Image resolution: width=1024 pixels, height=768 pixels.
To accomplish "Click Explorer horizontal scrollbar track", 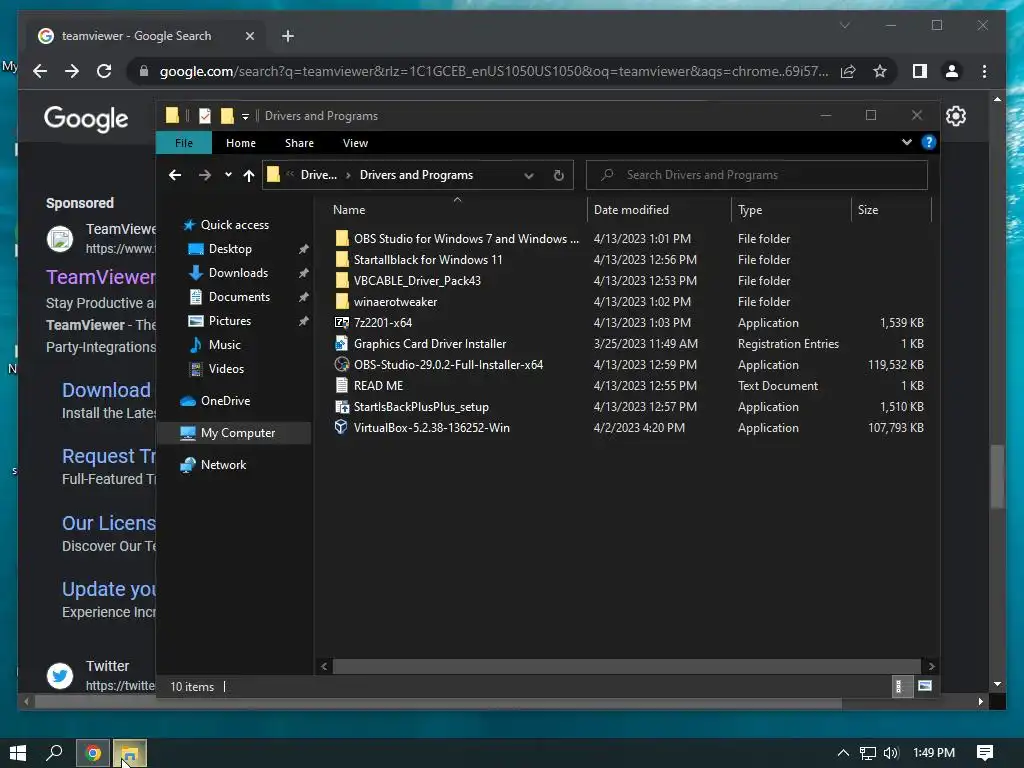I will (x=626, y=666).
